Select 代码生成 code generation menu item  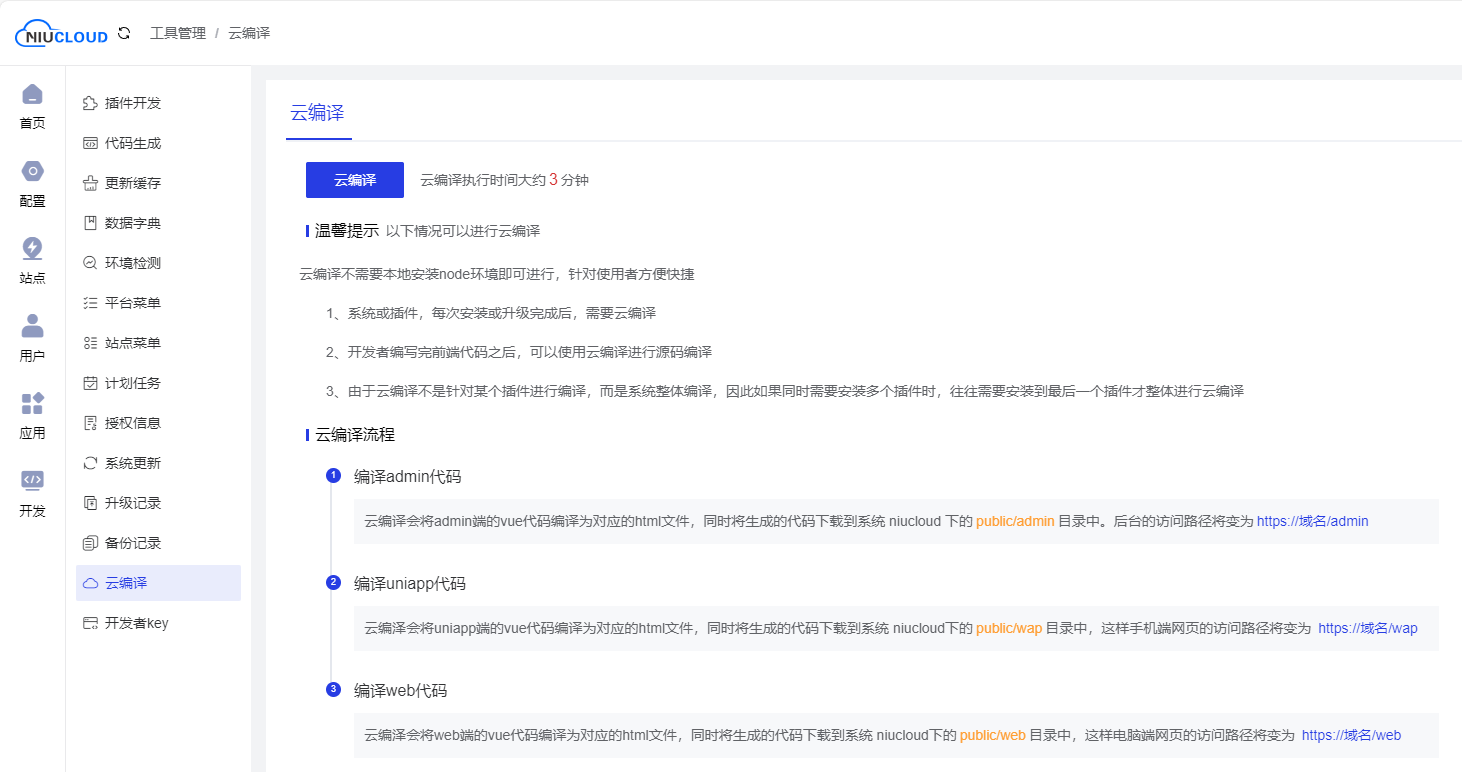click(x=133, y=142)
